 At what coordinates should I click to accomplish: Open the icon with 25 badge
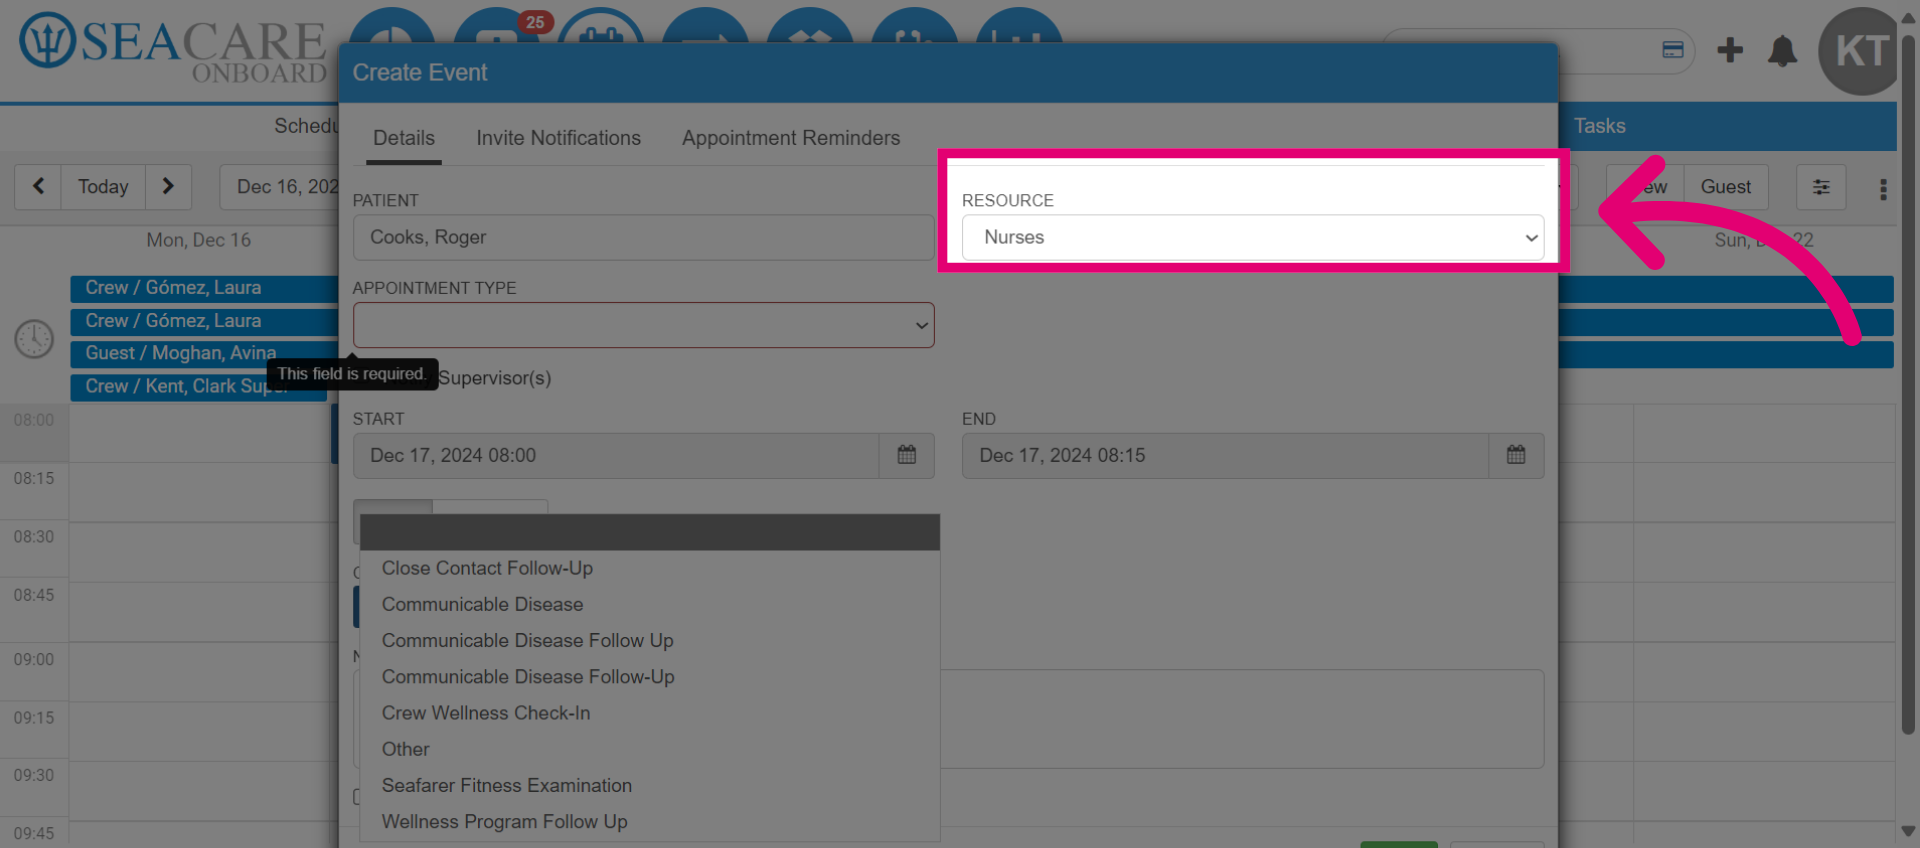click(x=497, y=26)
